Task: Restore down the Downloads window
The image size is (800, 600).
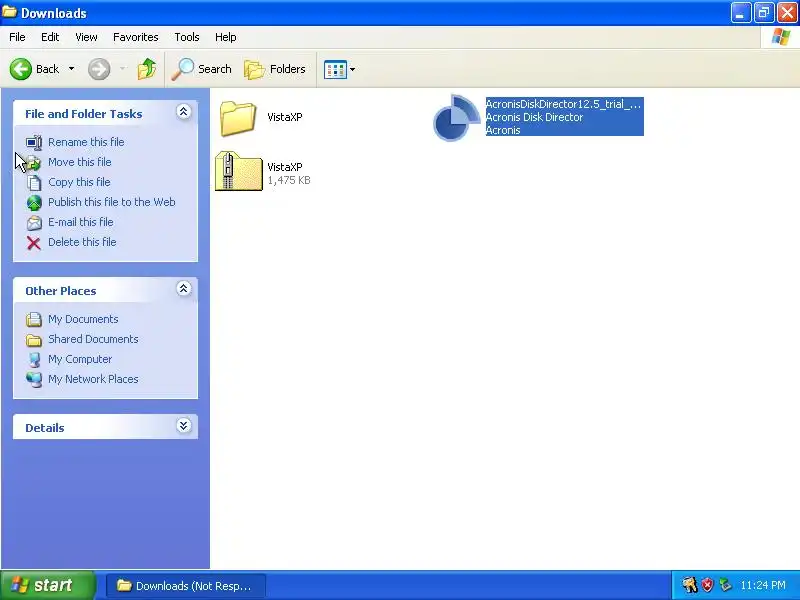Action: (x=764, y=13)
